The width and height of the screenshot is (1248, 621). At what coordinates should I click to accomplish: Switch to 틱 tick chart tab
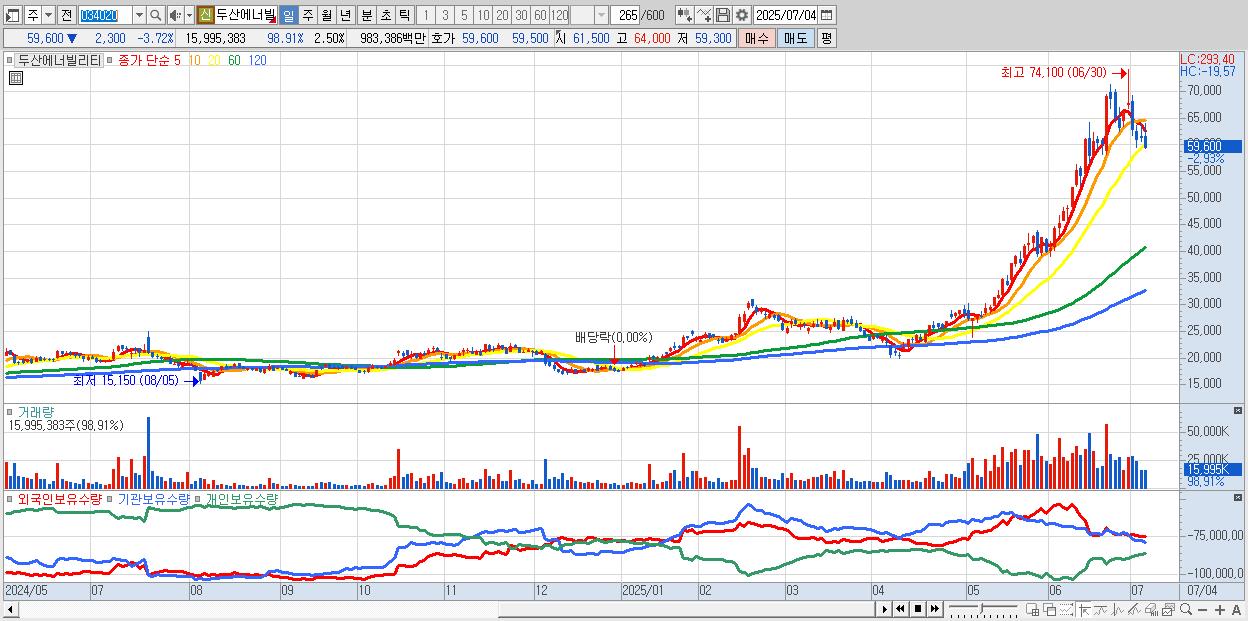404,15
